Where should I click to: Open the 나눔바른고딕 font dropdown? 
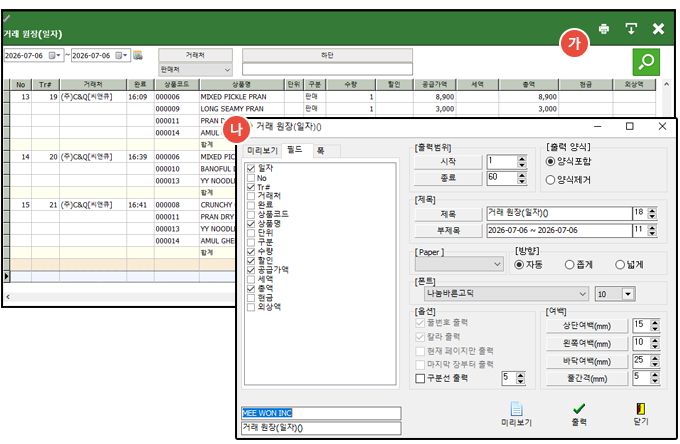click(506, 294)
